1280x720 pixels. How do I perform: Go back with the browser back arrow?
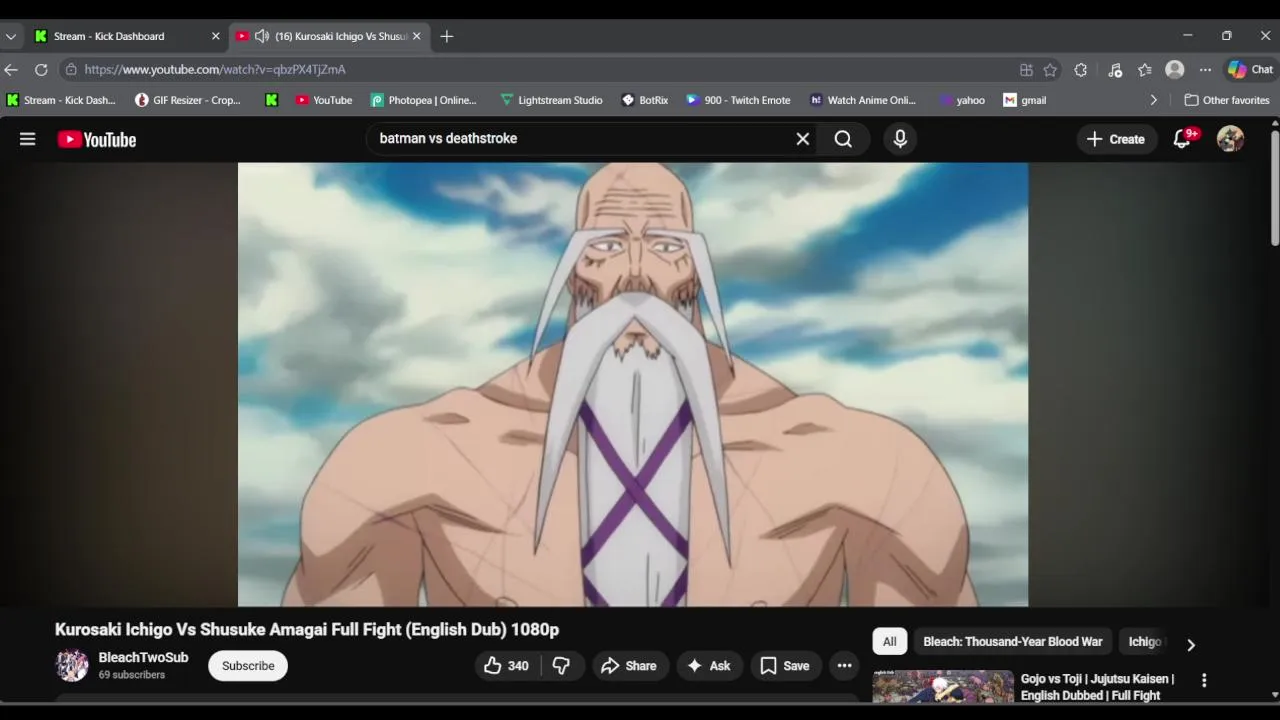11,70
